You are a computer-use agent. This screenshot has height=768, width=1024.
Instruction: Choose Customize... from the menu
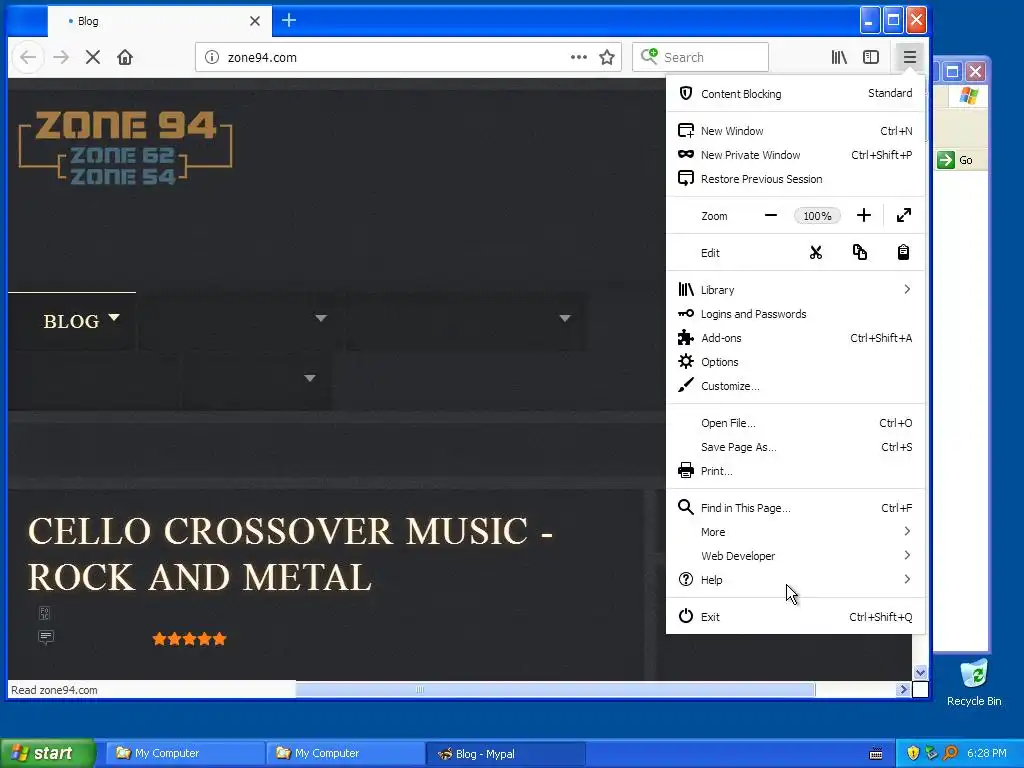pos(795,386)
